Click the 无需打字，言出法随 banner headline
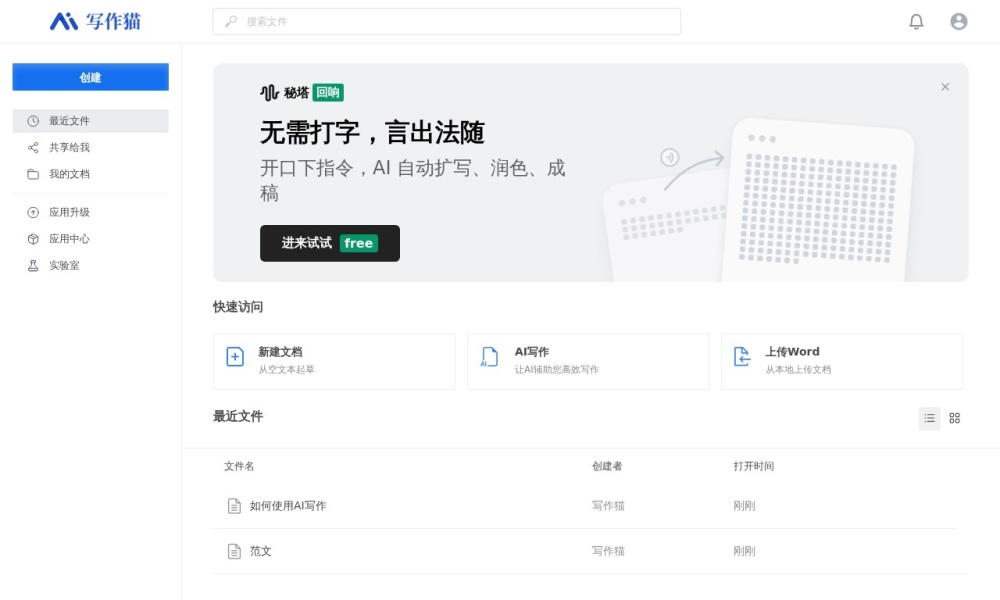 click(372, 133)
